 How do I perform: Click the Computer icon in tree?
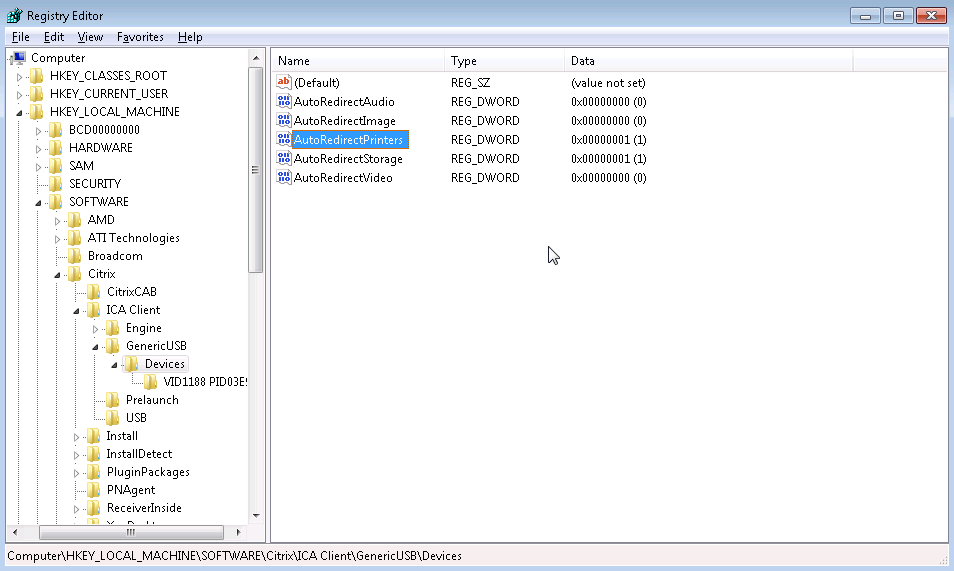19,58
